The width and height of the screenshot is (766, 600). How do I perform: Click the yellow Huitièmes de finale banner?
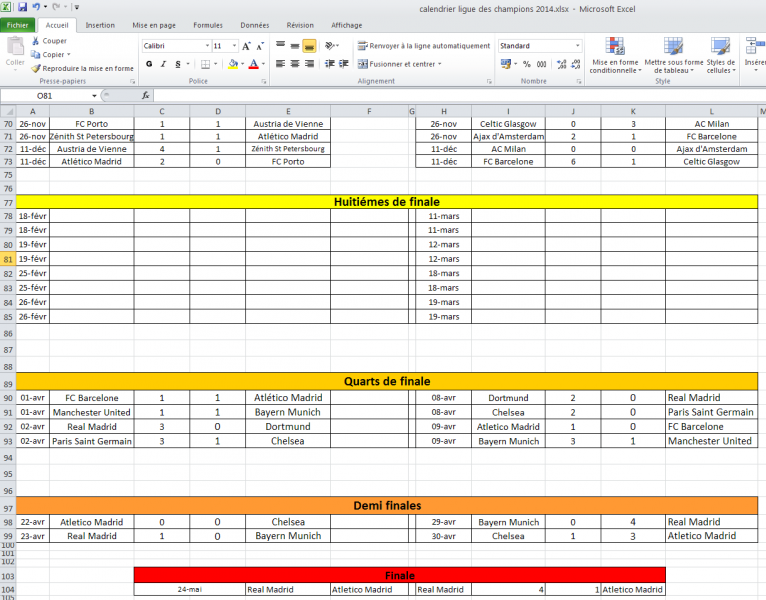[x=387, y=202]
